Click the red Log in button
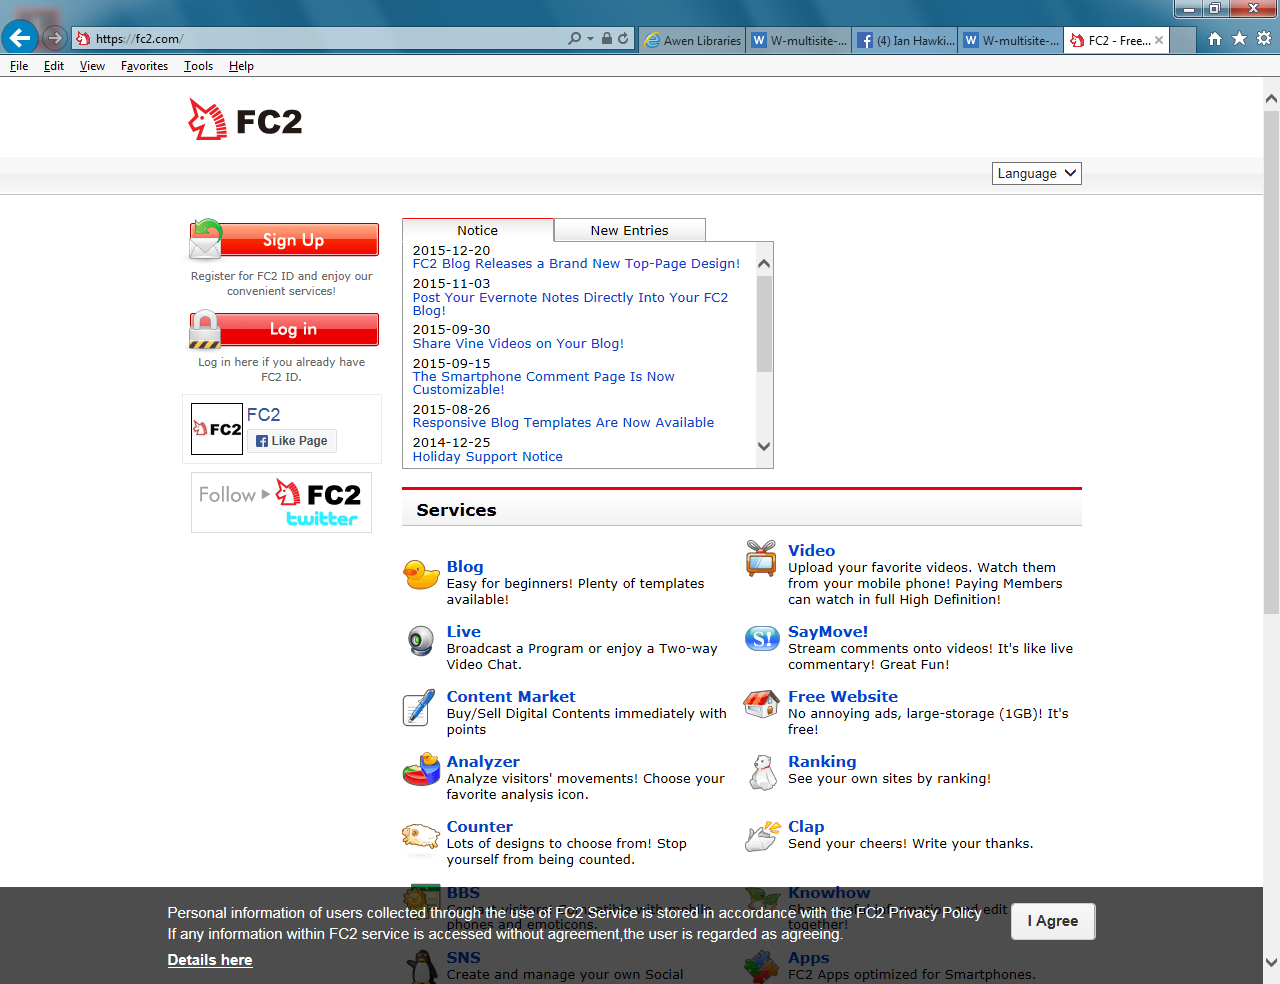This screenshot has width=1280, height=984. click(285, 329)
